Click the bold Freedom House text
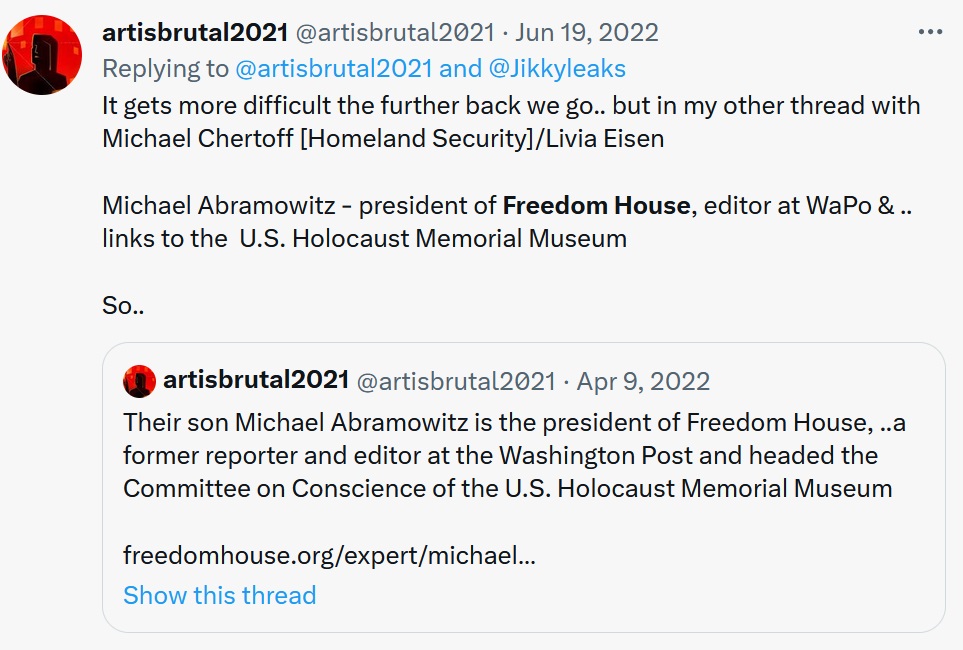 [596, 206]
